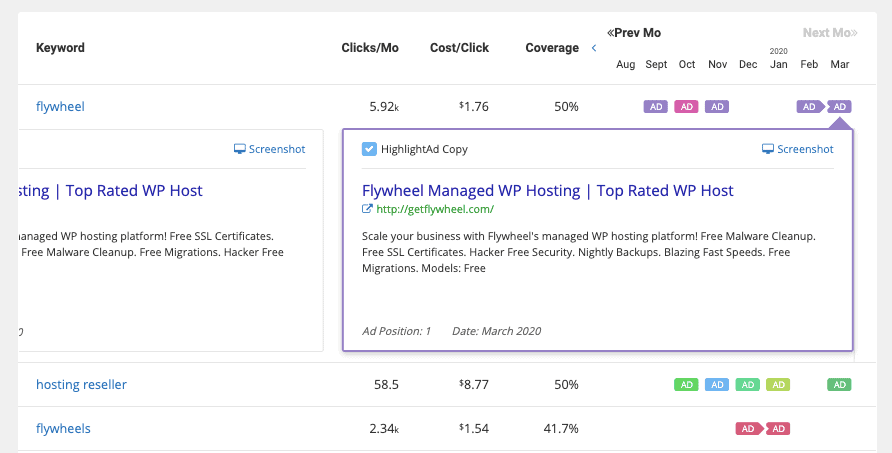
Task: Open the flywheel keyword link
Action: [60, 106]
